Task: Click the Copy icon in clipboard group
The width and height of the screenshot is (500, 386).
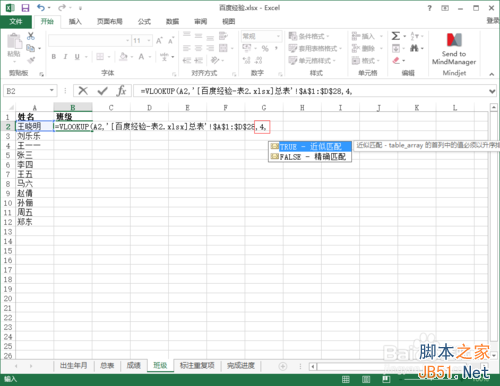Action: tap(30, 48)
